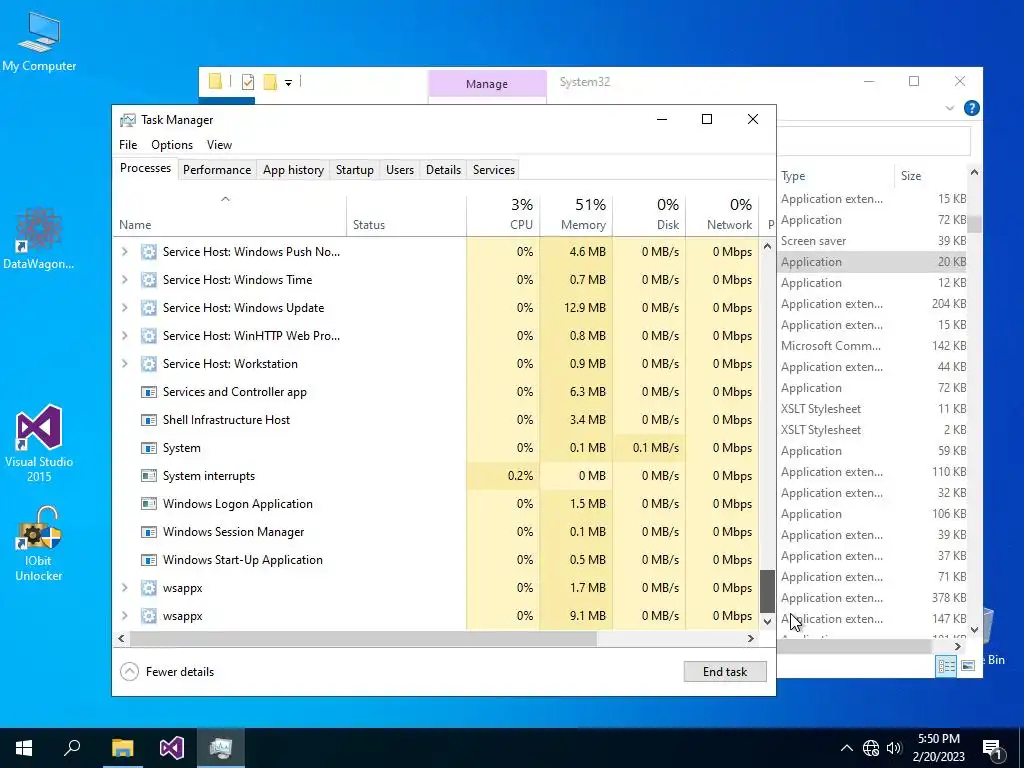Select the Screen saver 39 KB file row
This screenshot has width=1024, height=768.
click(x=873, y=241)
